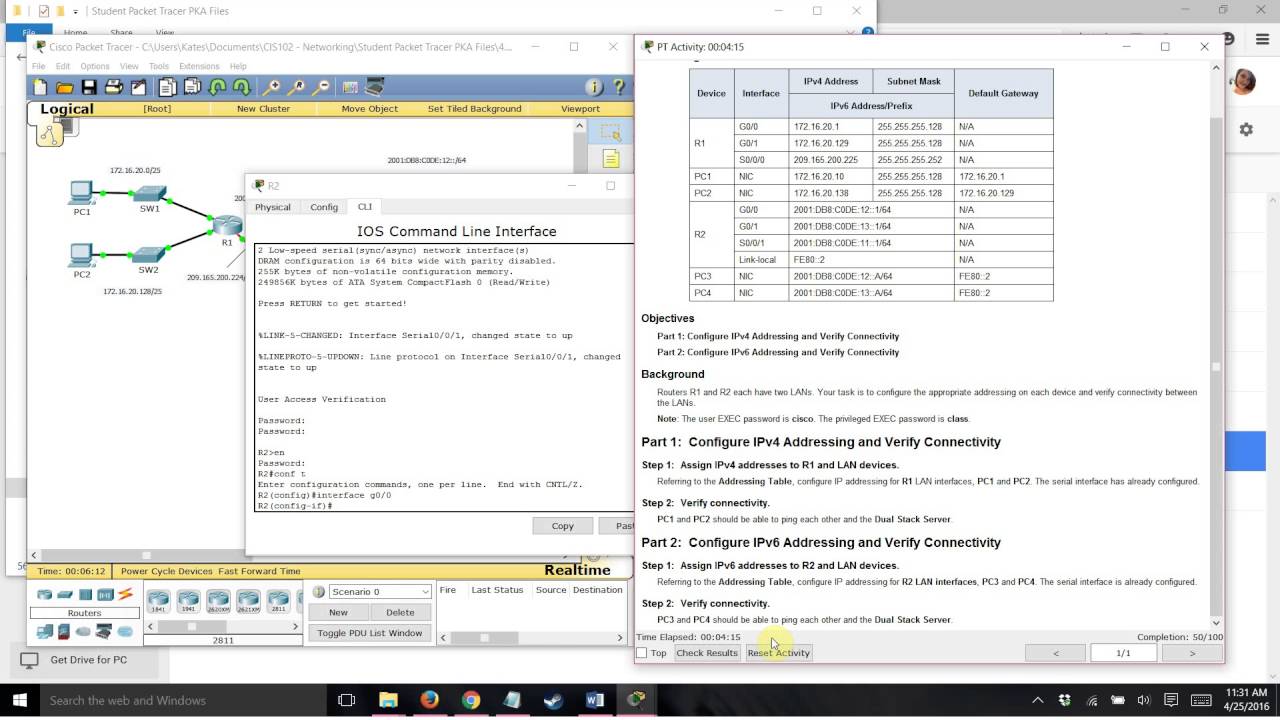Image resolution: width=1280 pixels, height=720 pixels.
Task: Open the Scenario 0 dropdown
Action: (380, 591)
